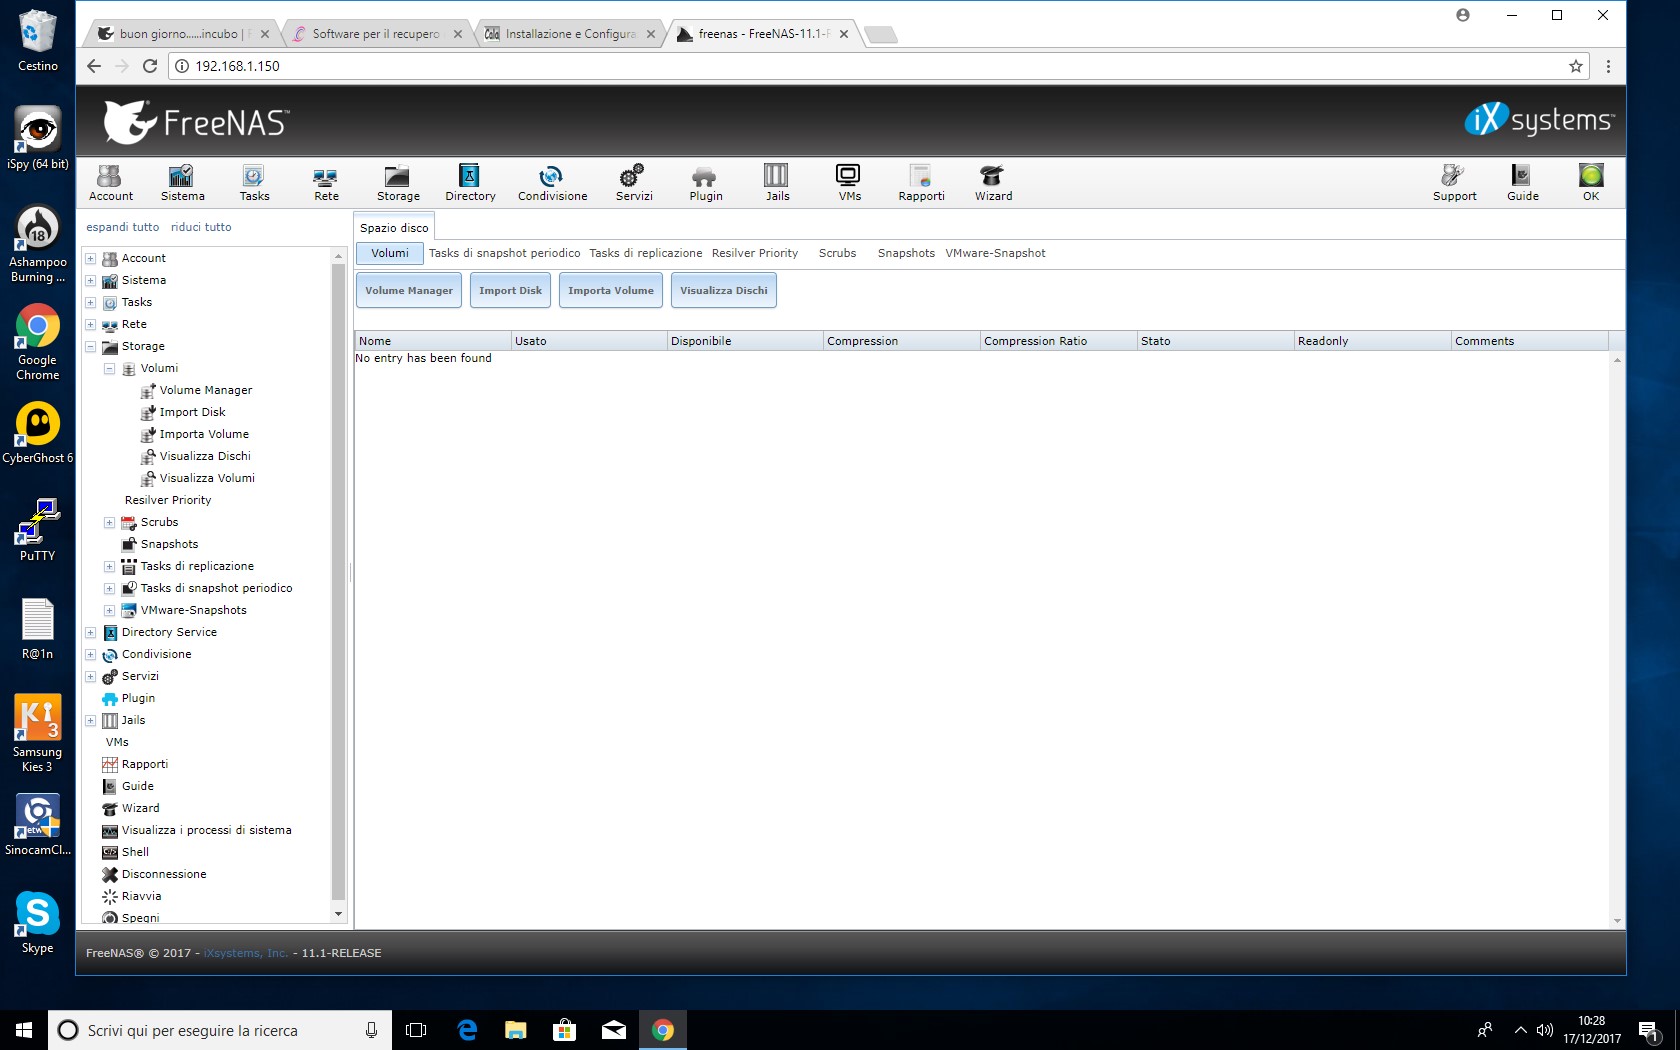Open the Jails toolbar icon
The width and height of the screenshot is (1680, 1050).
click(776, 176)
